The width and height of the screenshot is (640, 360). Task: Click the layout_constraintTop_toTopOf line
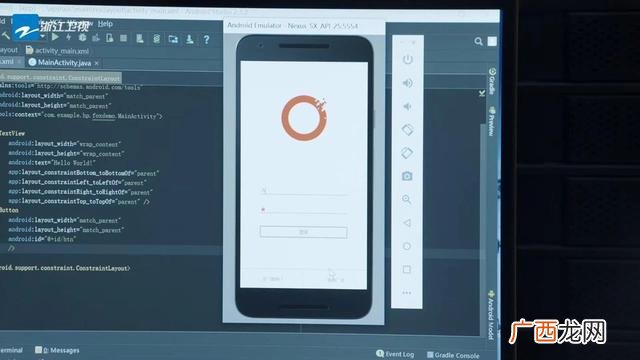point(79,201)
